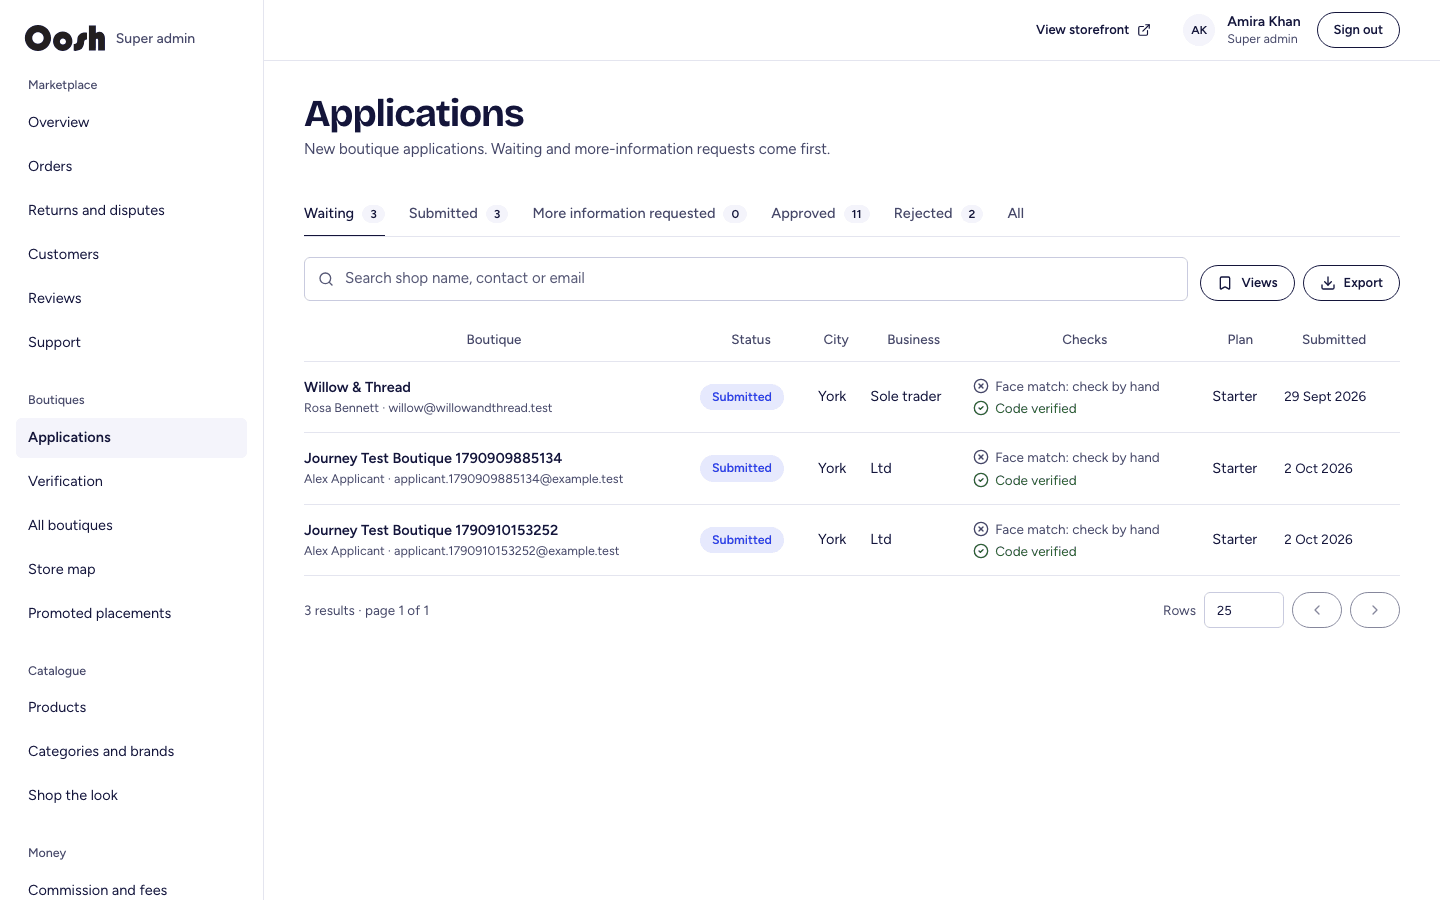1440x900 pixels.
Task: Click the search magnifier icon
Action: [x=326, y=279]
